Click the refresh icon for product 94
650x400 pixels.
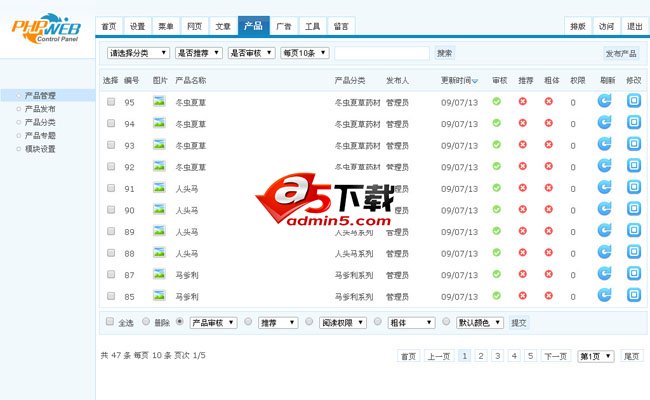(x=604, y=122)
